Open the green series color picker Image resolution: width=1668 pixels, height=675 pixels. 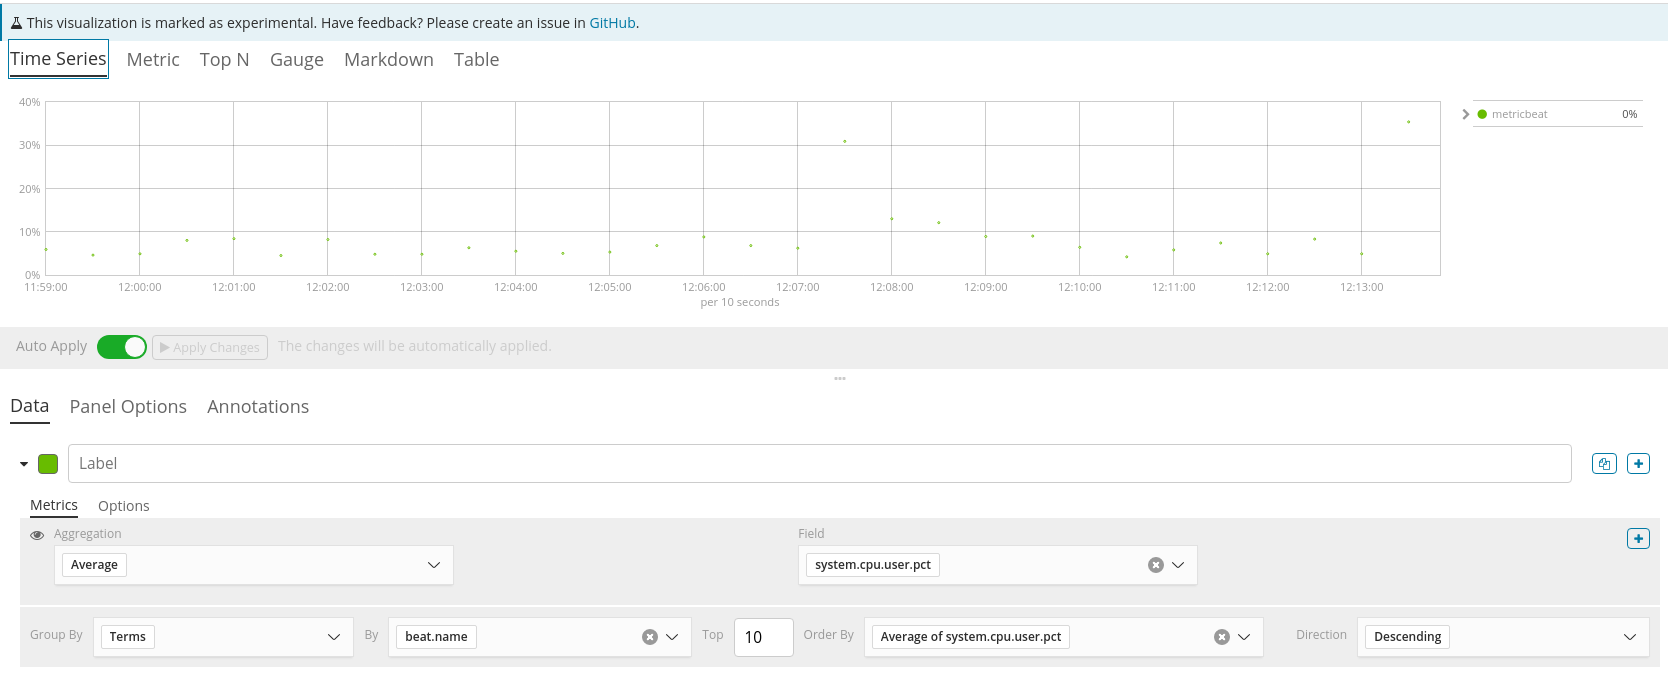pyautogui.click(x=48, y=464)
